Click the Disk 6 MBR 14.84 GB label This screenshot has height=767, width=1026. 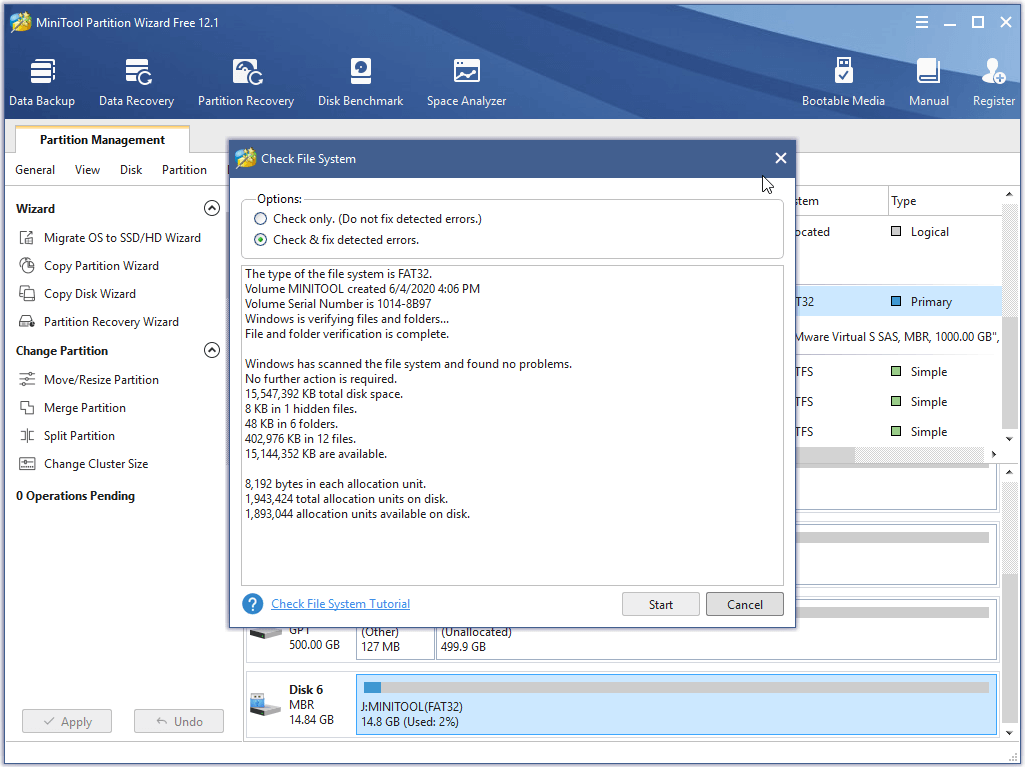tap(311, 704)
